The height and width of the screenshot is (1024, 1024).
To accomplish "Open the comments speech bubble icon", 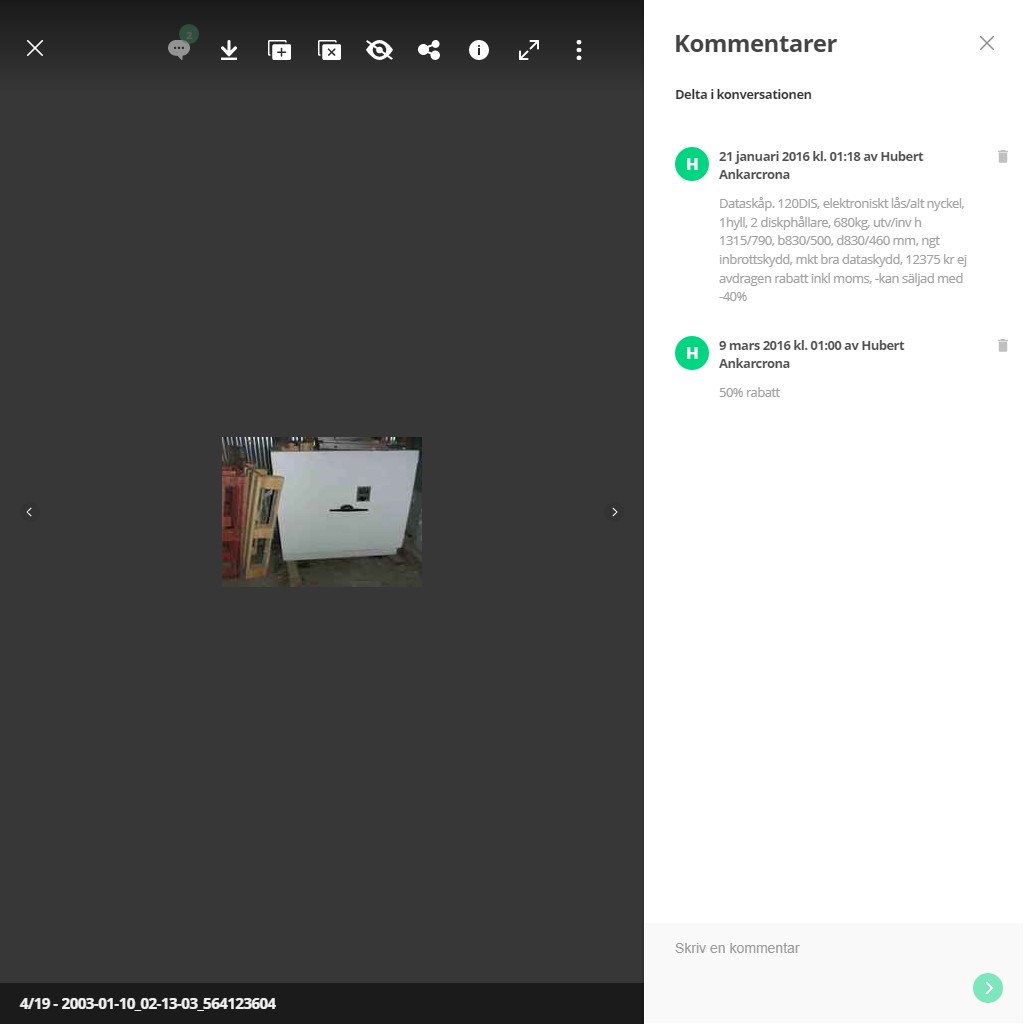I will (179, 49).
